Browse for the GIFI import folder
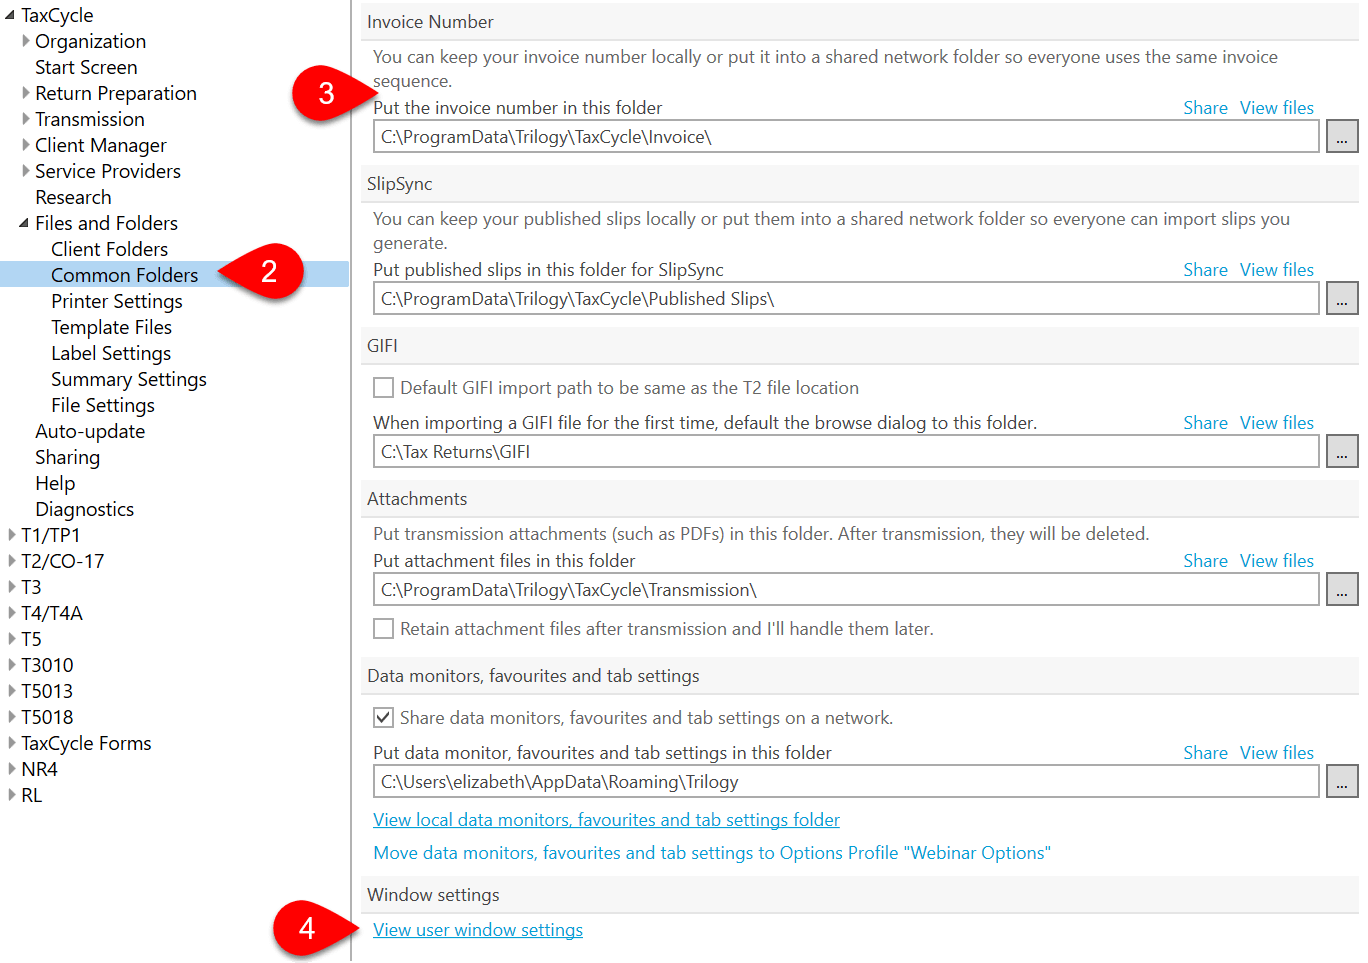1368x963 pixels. point(1342,451)
